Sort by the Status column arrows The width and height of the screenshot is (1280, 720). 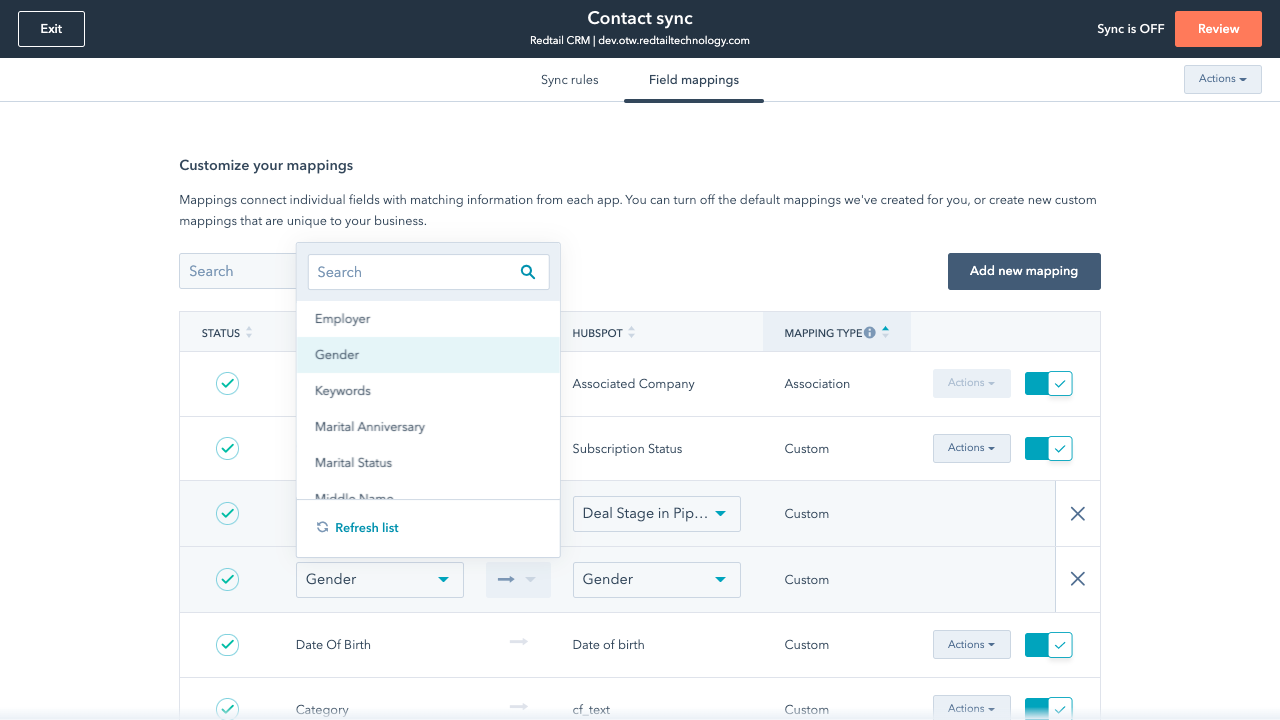249,333
